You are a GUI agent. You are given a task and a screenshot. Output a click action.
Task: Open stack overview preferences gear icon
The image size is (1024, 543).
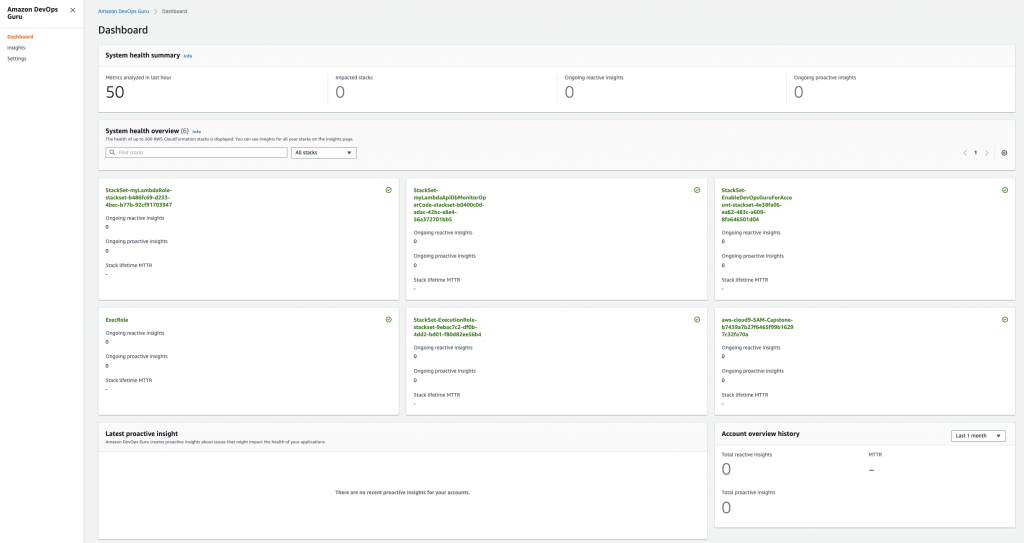click(x=1004, y=153)
